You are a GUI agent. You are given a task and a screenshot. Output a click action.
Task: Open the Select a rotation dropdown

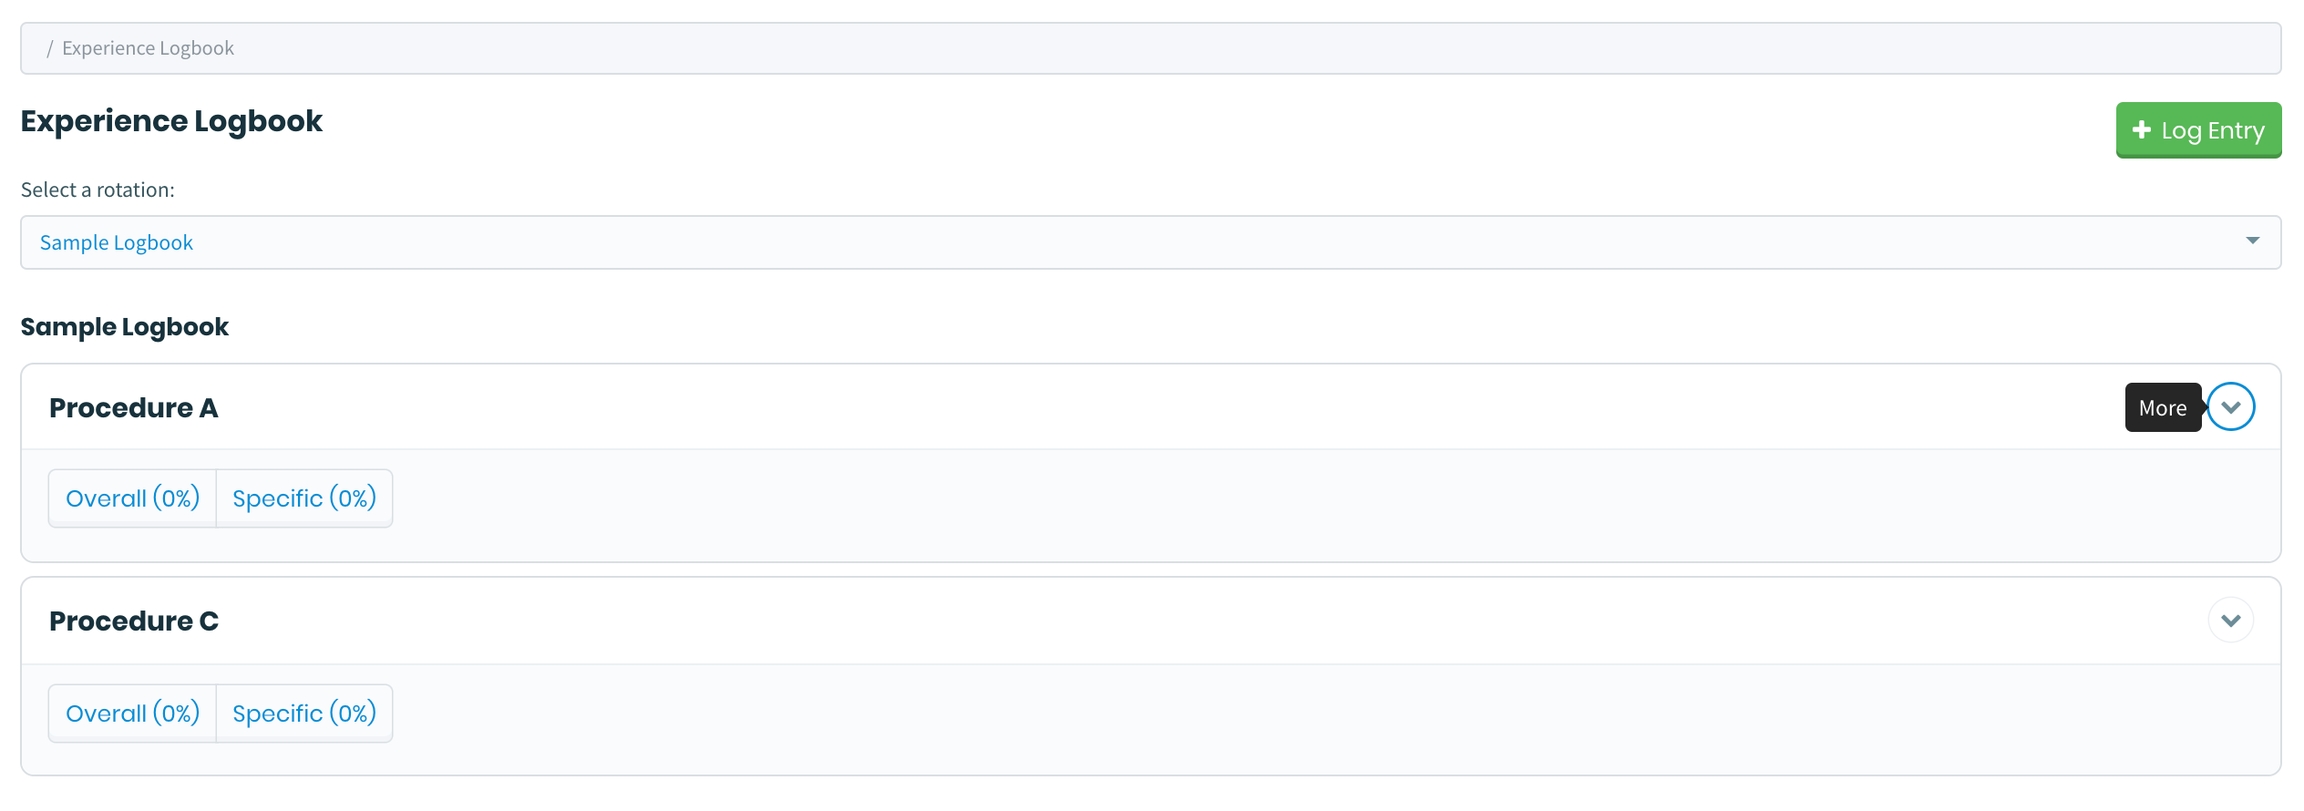(1150, 242)
